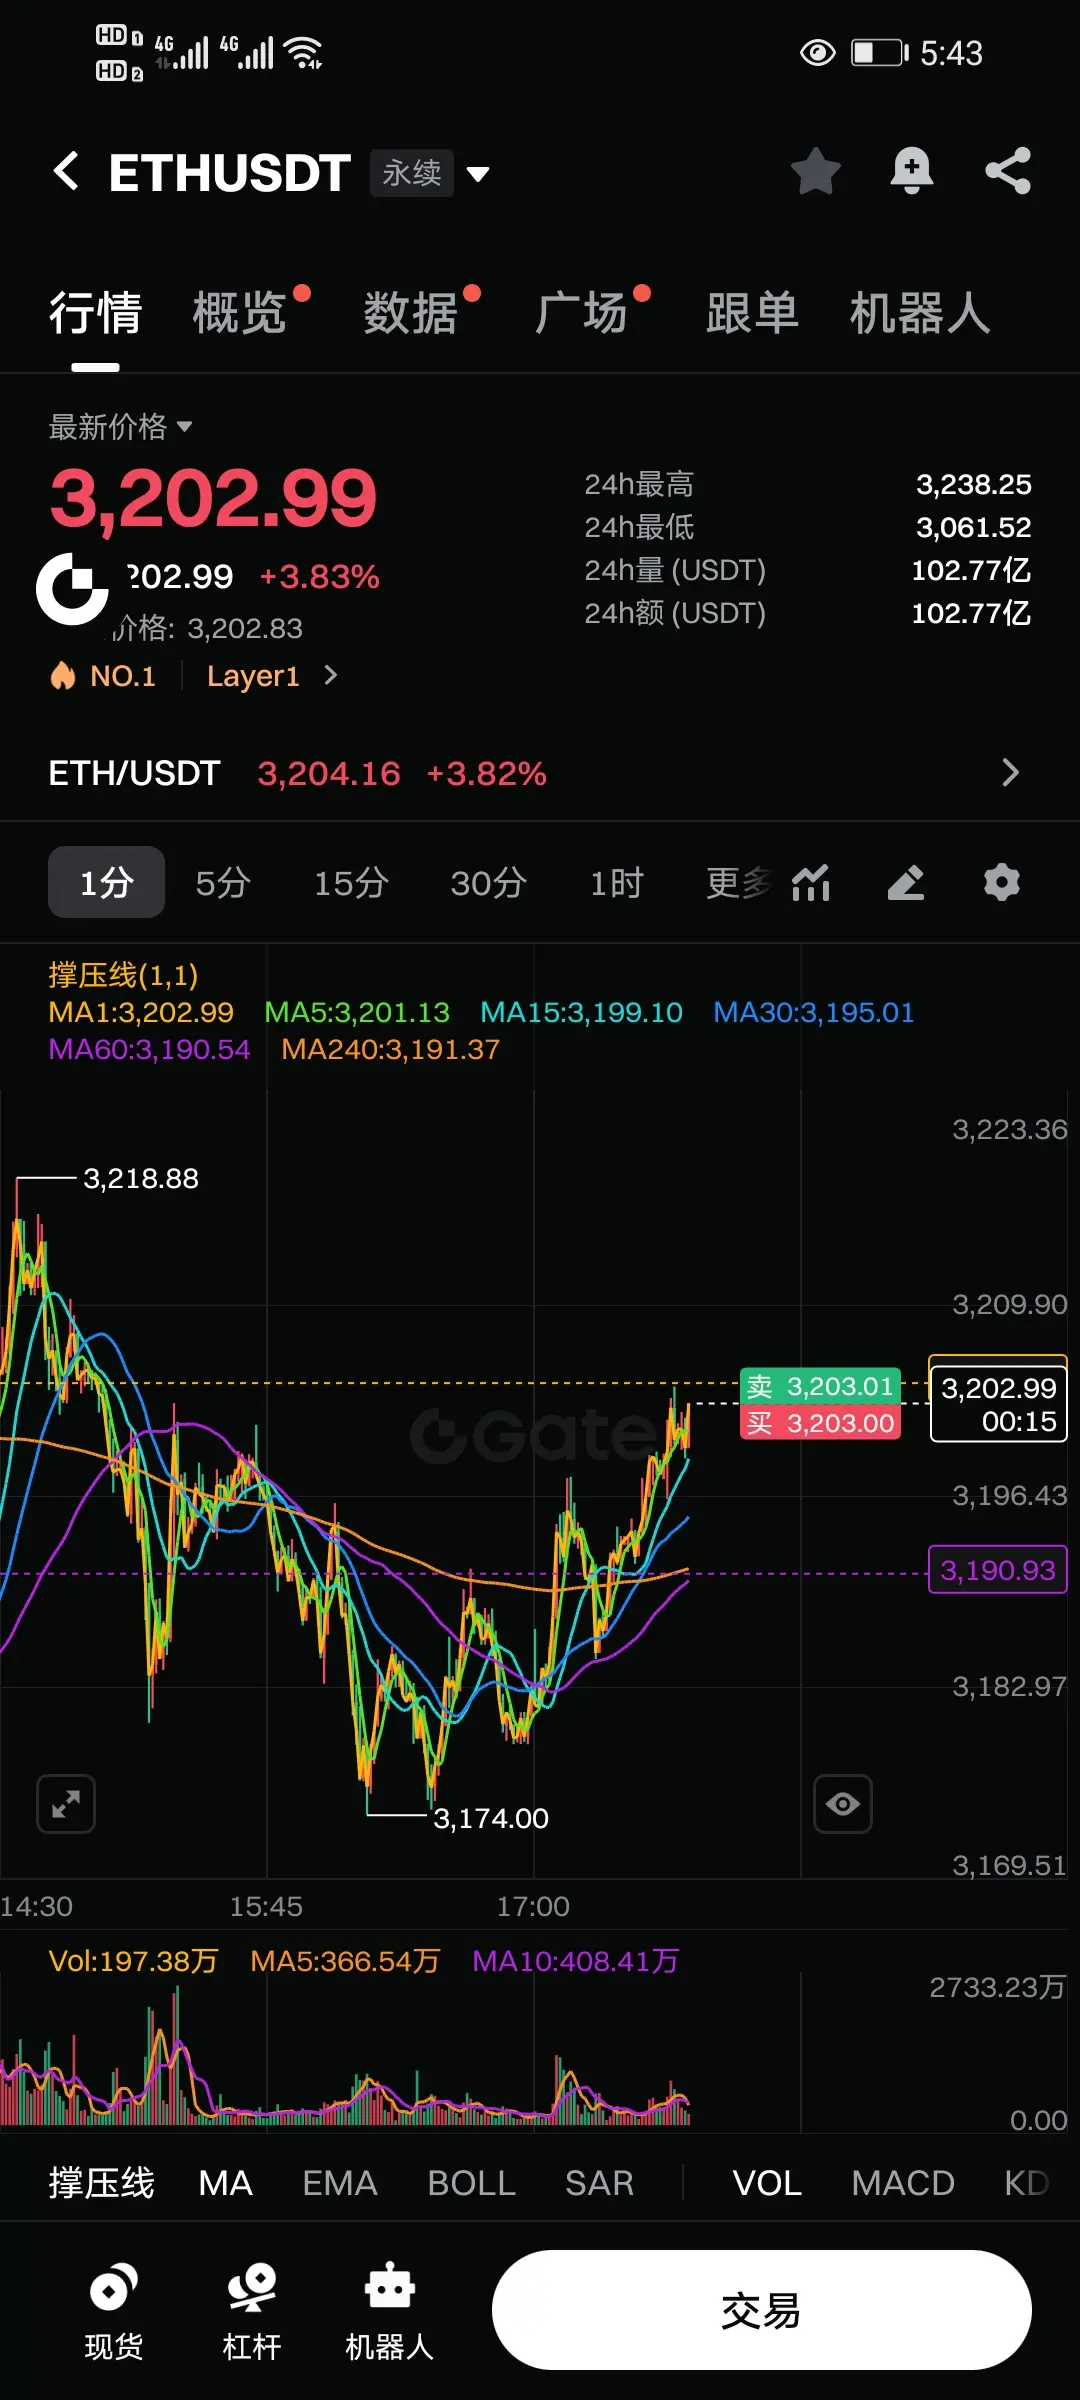Tap the Layer1 category link
Viewport: 1080px width, 2400px height.
pos(253,676)
